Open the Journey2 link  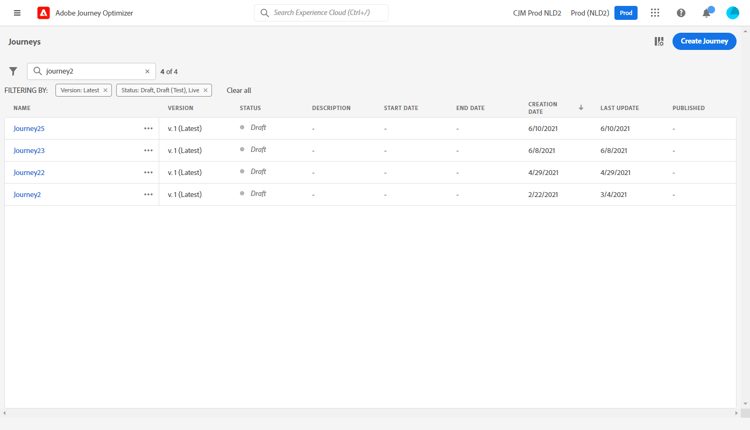tap(27, 194)
